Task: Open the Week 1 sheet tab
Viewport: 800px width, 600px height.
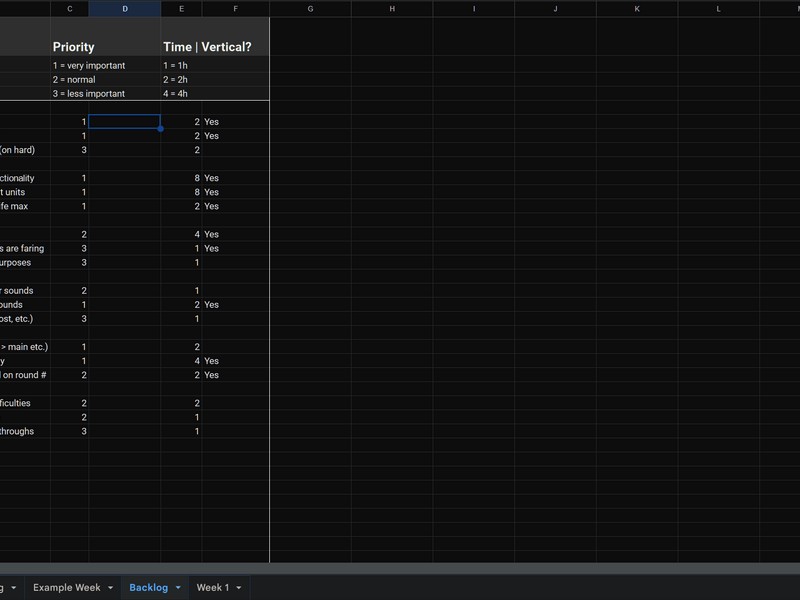Action: tap(212, 588)
